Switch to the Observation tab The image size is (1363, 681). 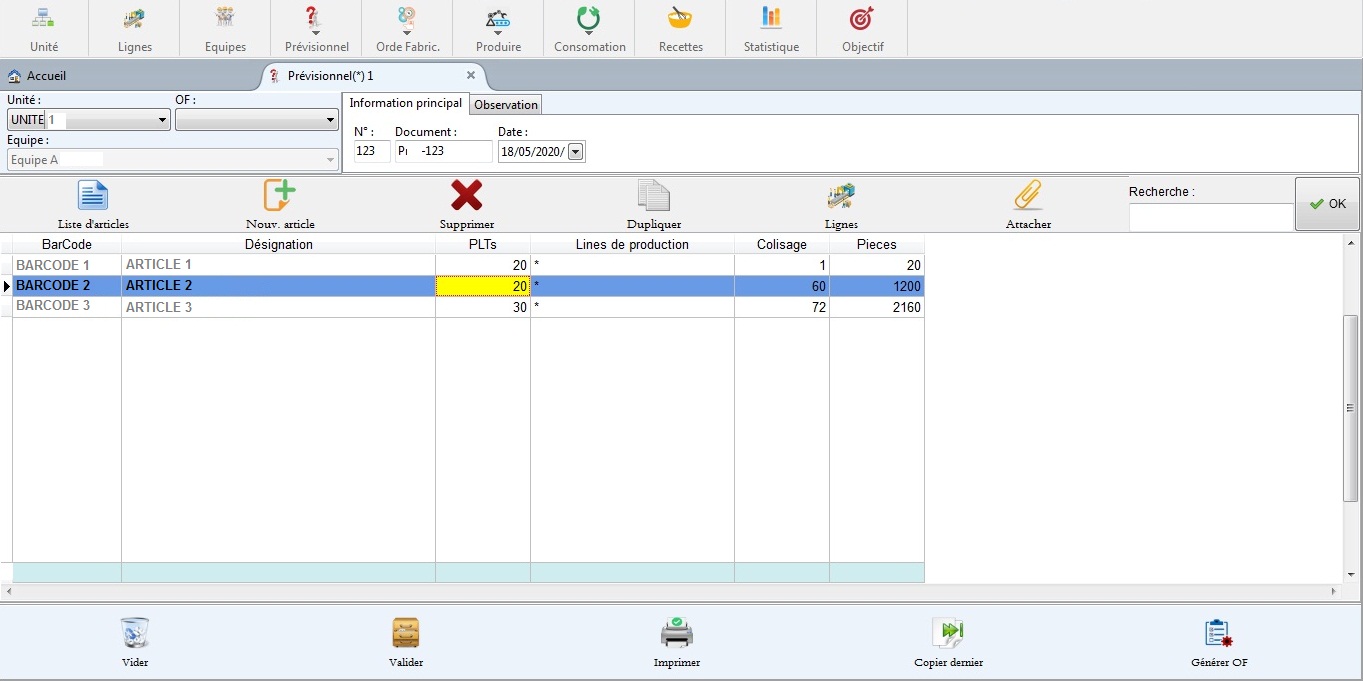click(x=506, y=105)
